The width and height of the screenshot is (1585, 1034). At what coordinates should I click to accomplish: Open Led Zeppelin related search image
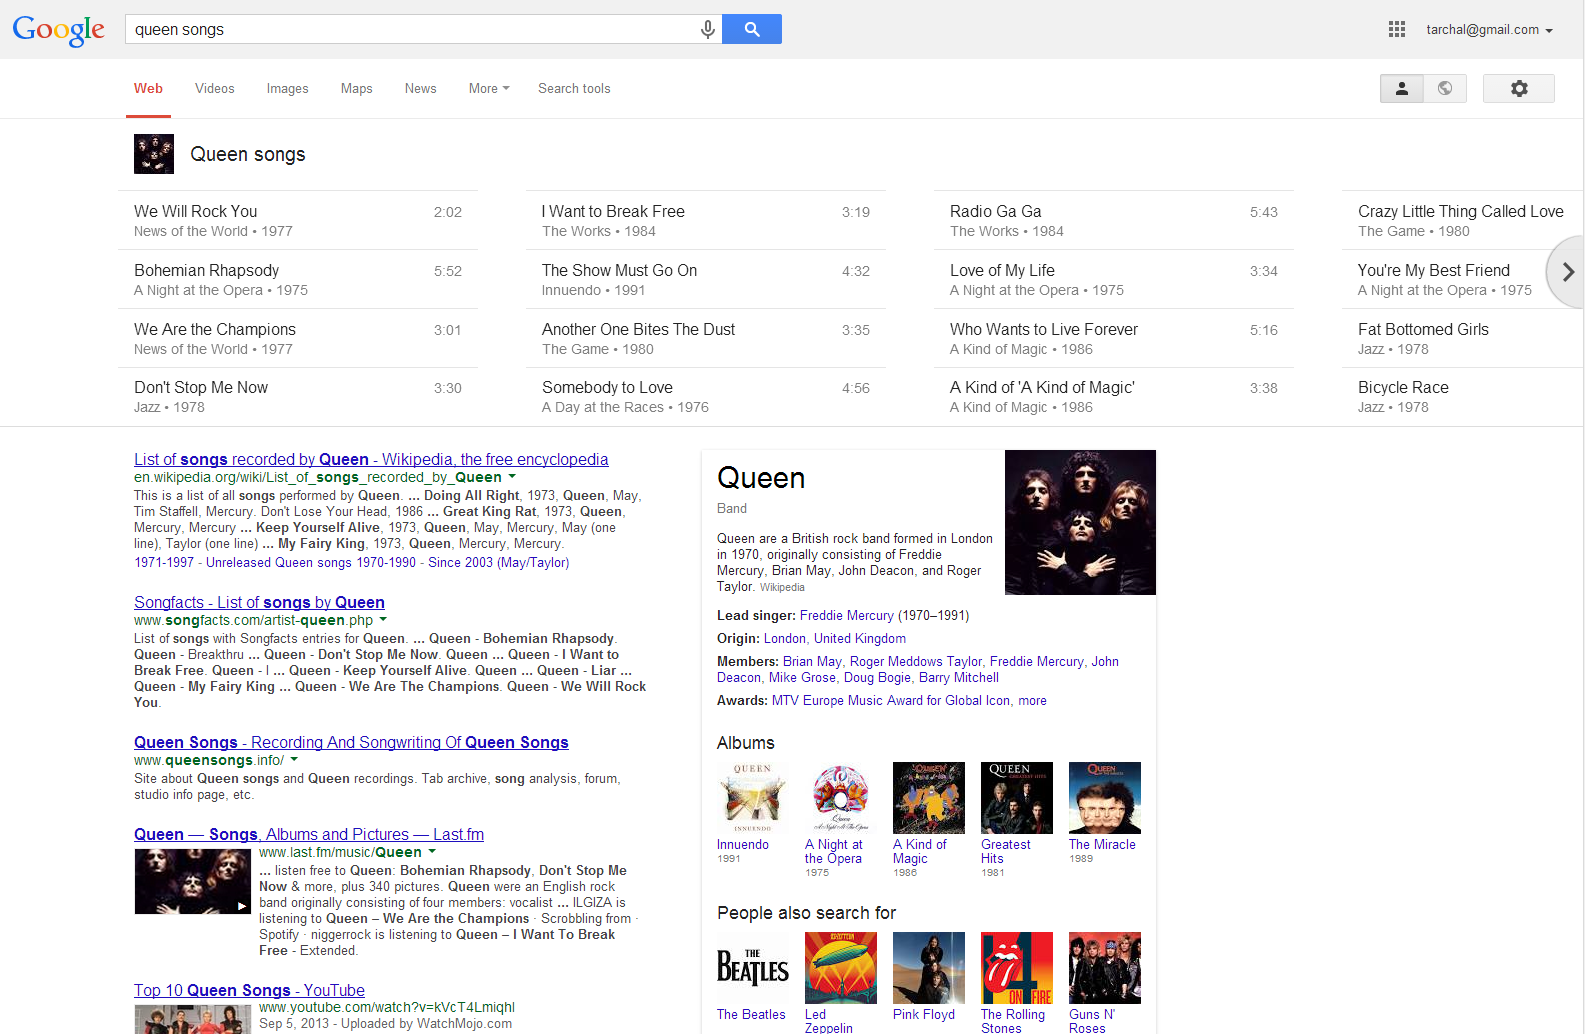pos(841,968)
